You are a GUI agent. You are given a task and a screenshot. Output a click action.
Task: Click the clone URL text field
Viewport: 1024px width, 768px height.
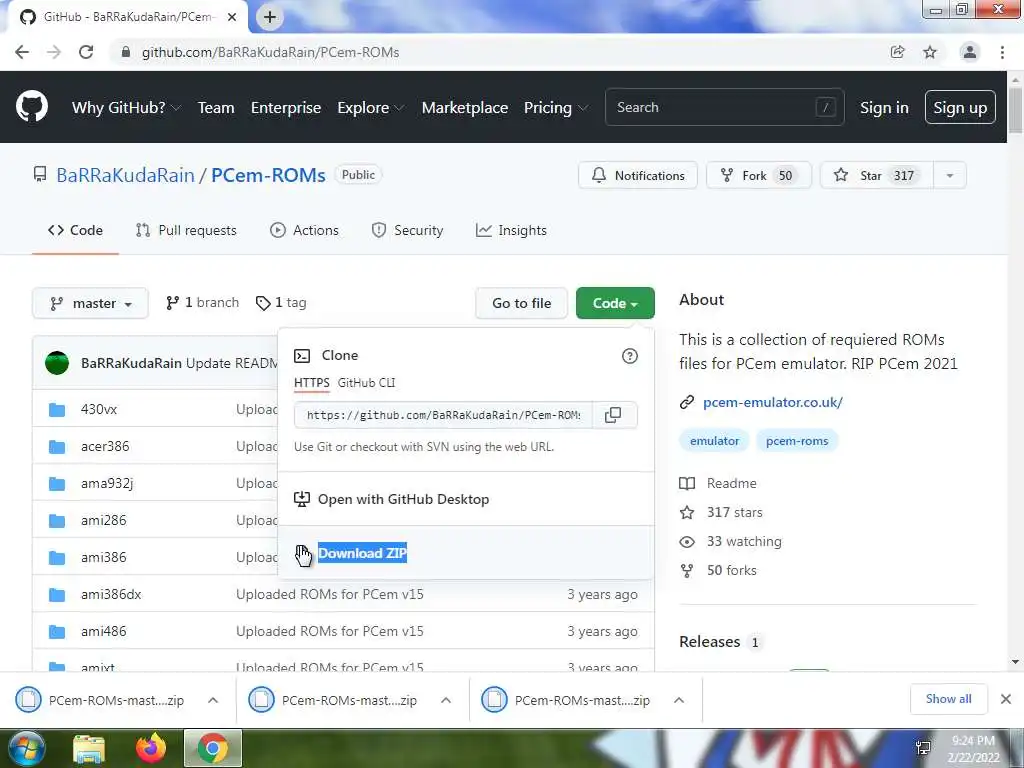click(443, 415)
